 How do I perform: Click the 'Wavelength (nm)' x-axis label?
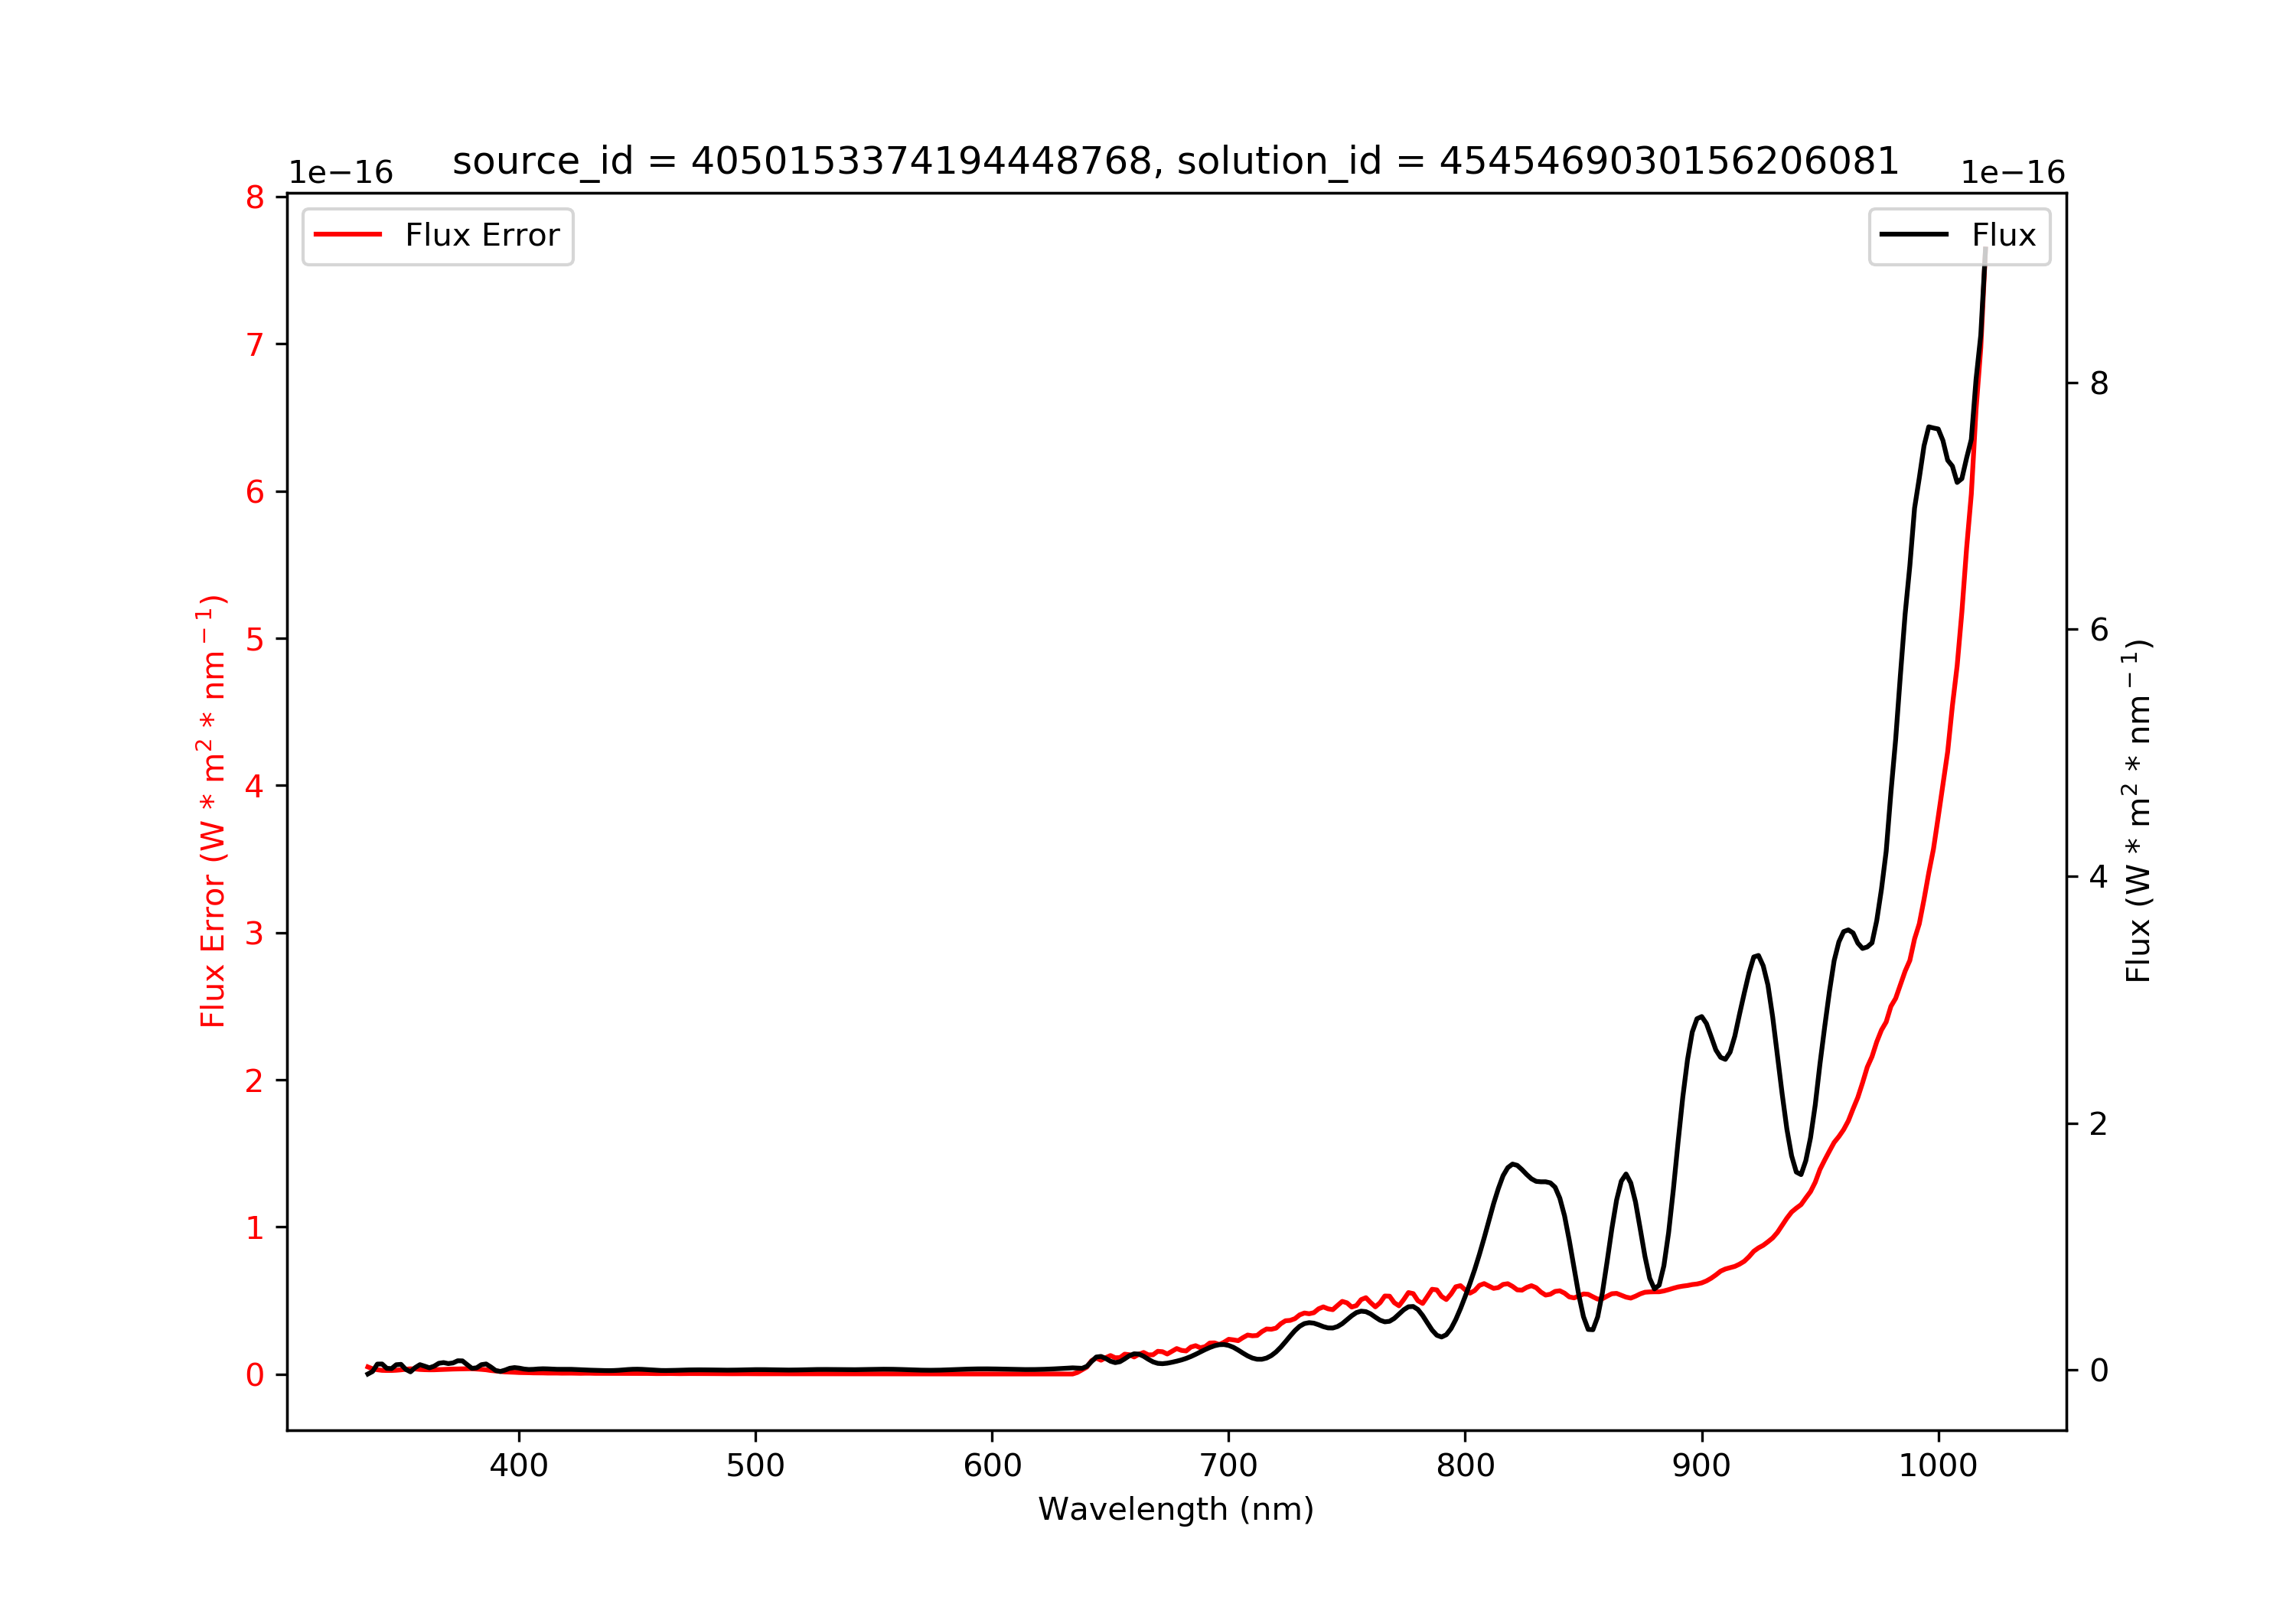tap(1175, 1508)
